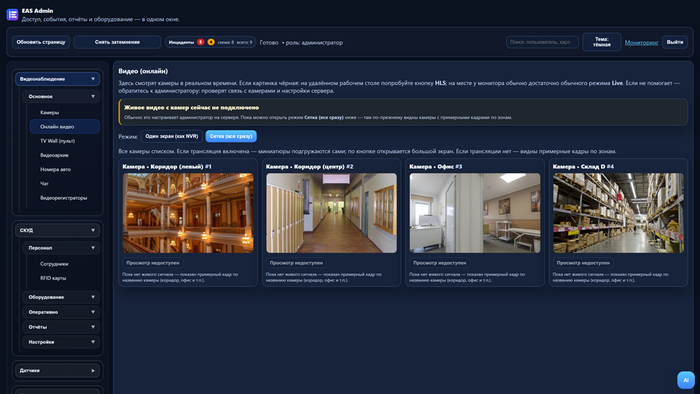
Task: Click the user search input field
Action: [542, 42]
